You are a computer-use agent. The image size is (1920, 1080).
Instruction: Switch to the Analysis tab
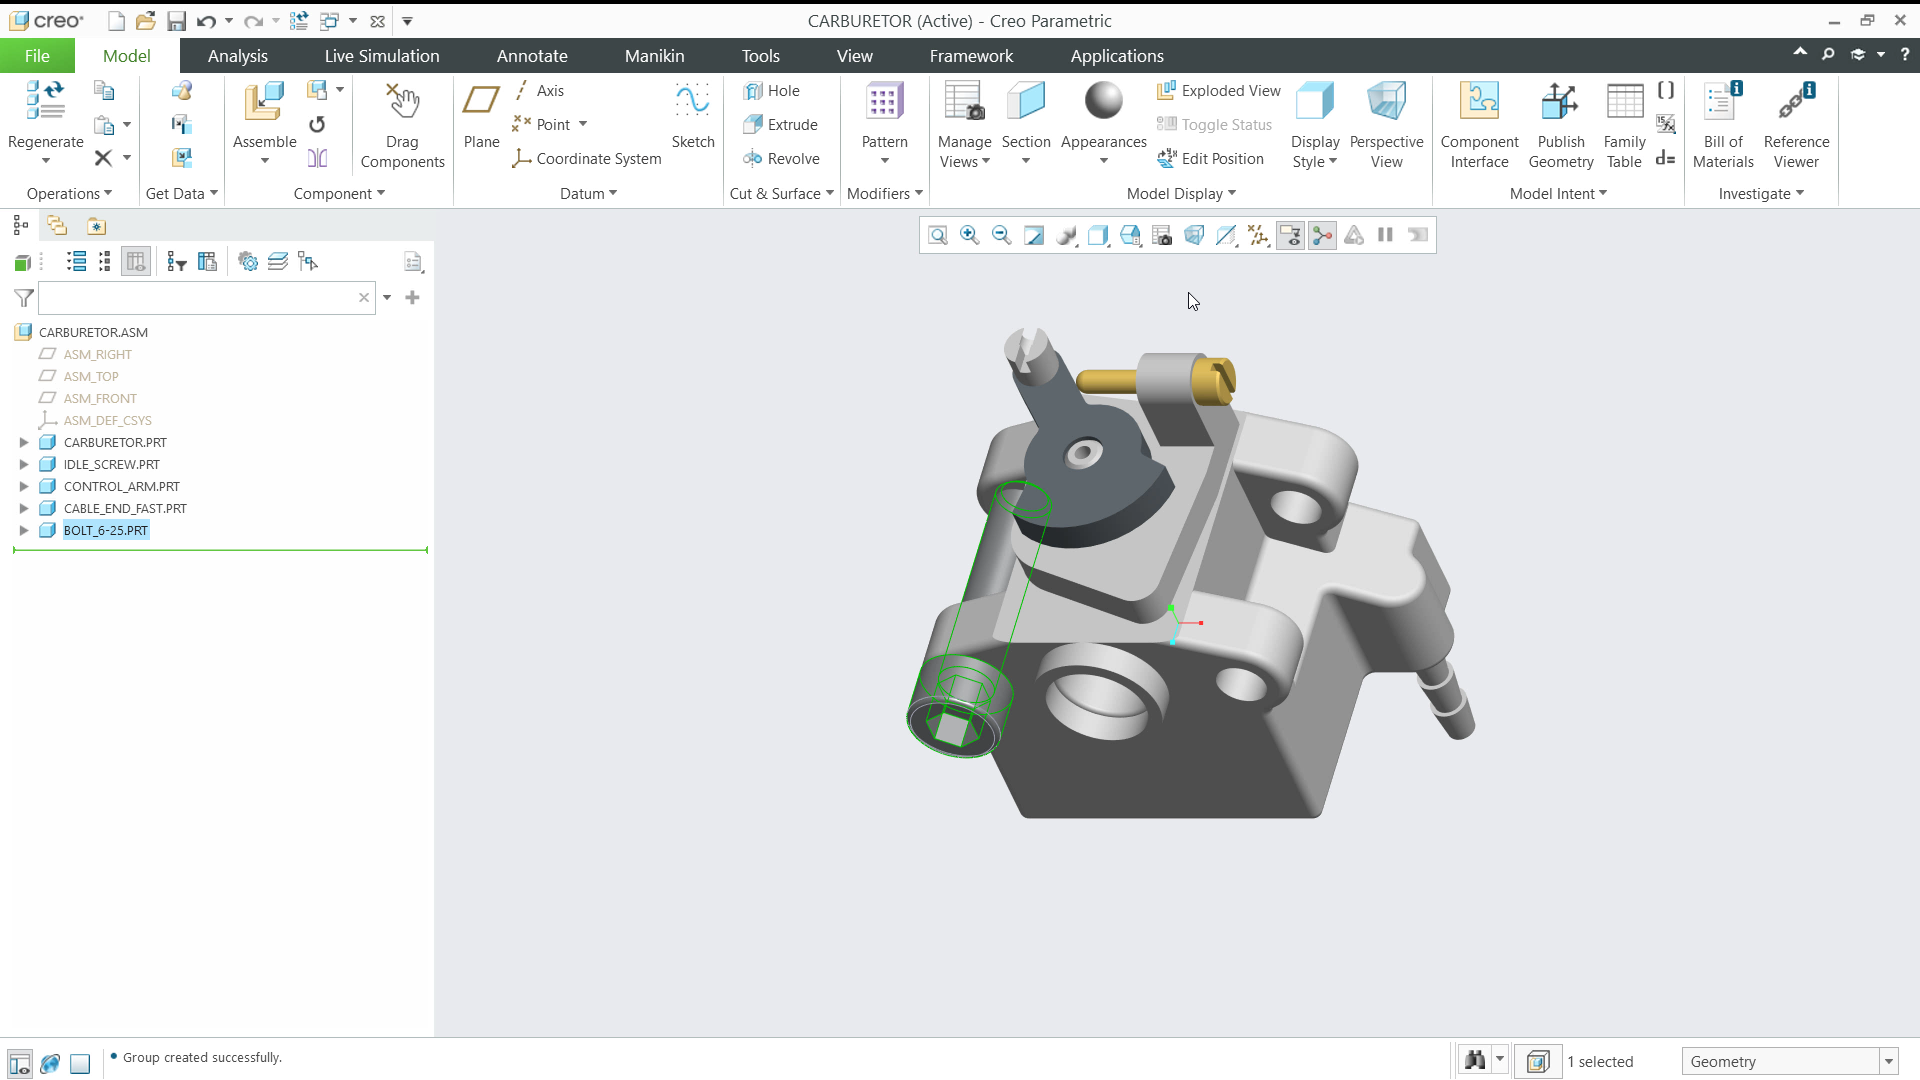pyautogui.click(x=237, y=56)
